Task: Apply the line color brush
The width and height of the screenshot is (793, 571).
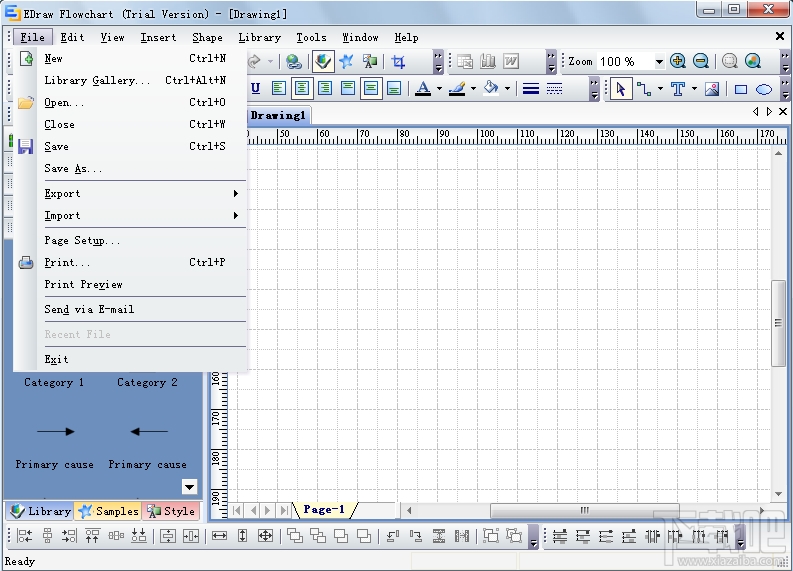Action: click(457, 89)
